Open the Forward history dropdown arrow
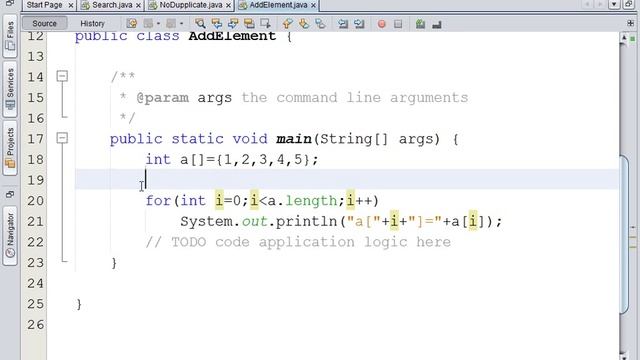Image resolution: width=640 pixels, height=360 pixels. tap(181, 24)
